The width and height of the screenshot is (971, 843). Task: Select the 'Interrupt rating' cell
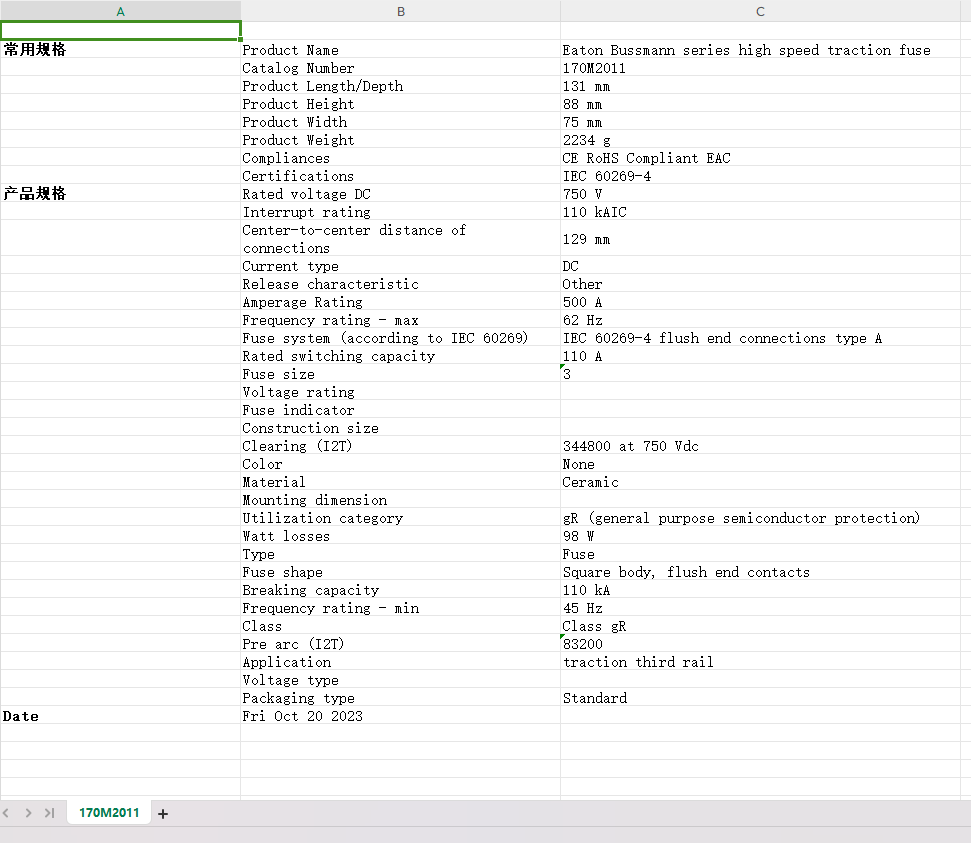click(401, 211)
